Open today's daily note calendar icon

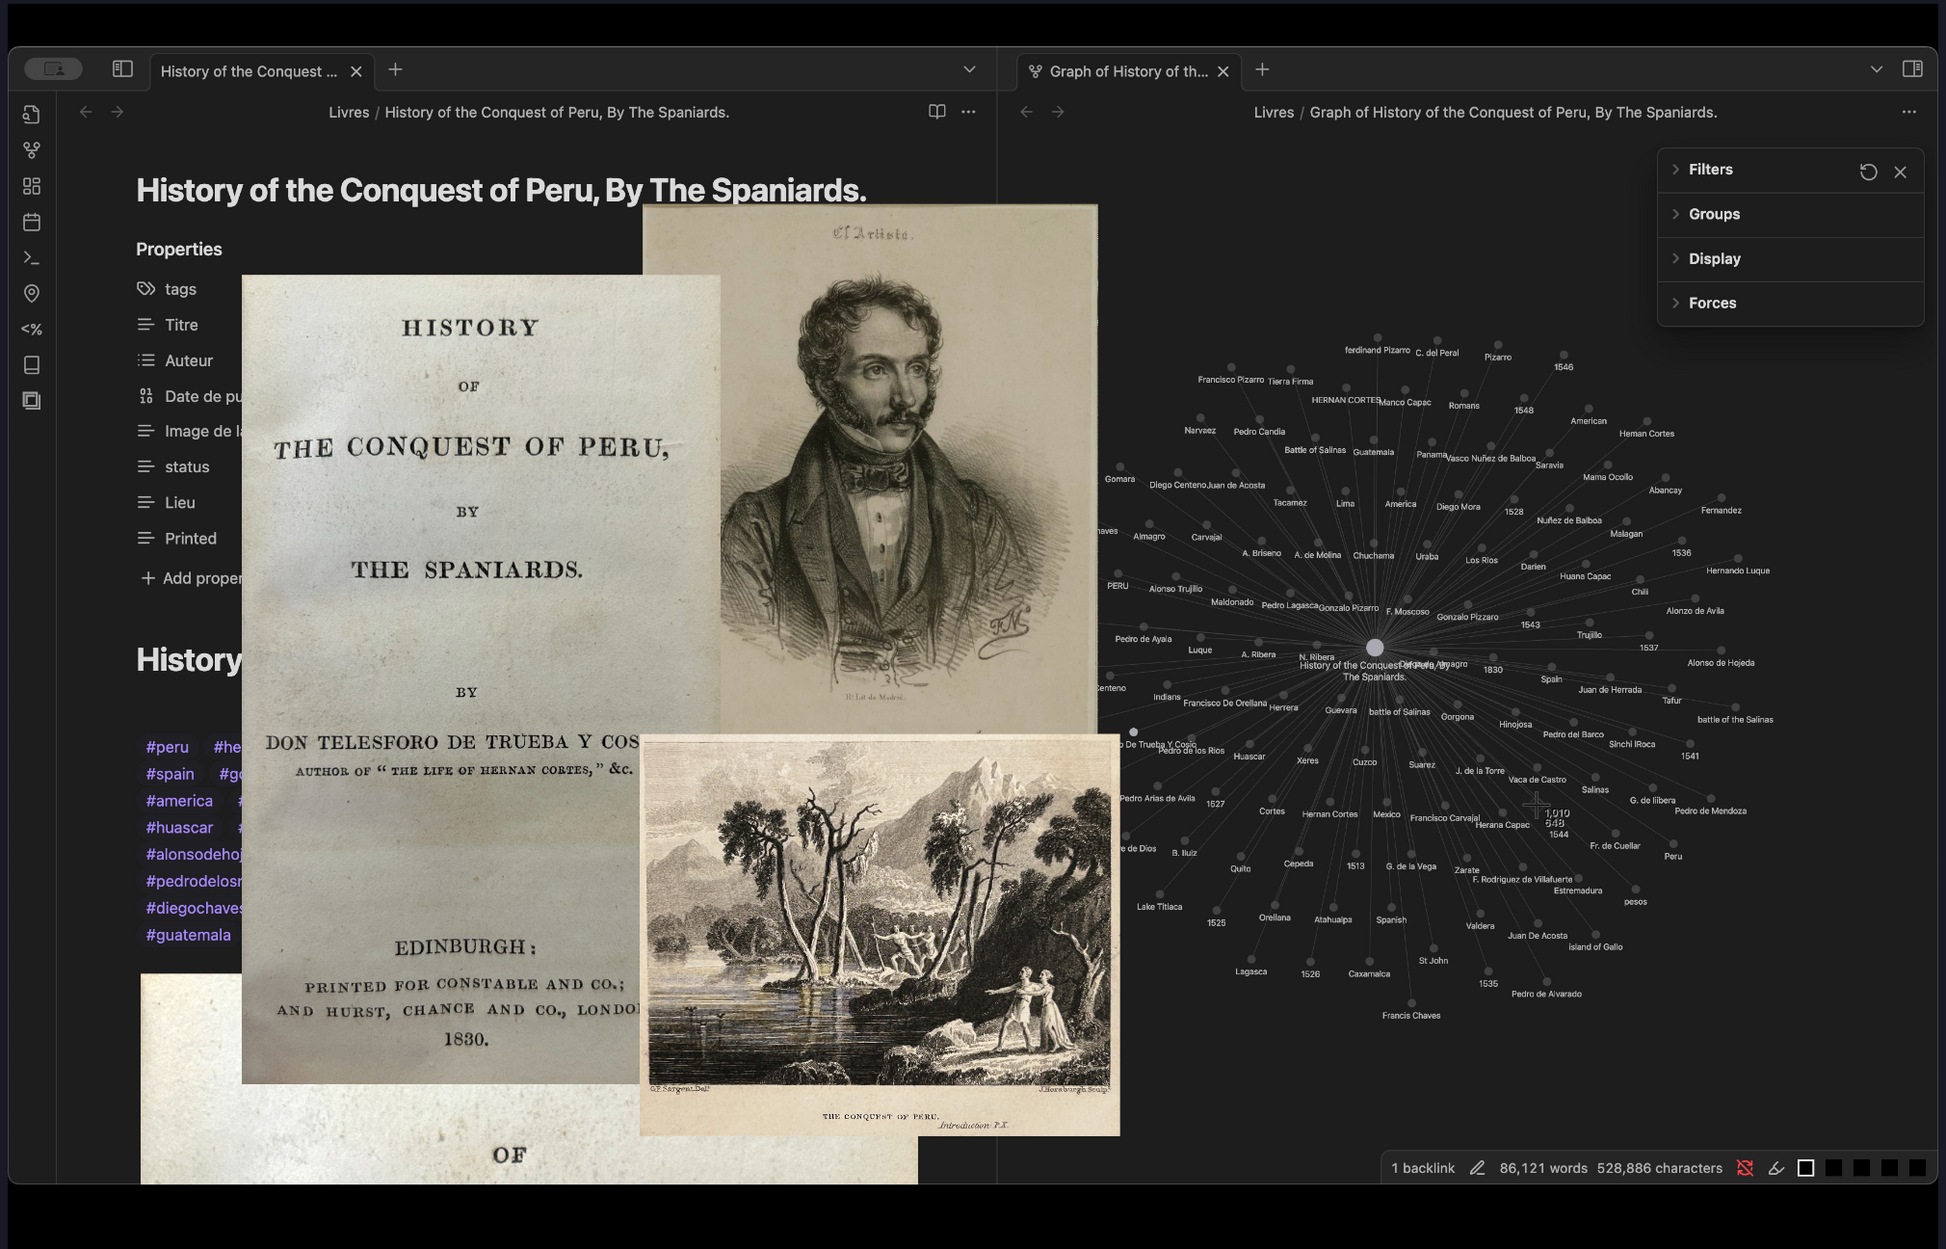[31, 222]
